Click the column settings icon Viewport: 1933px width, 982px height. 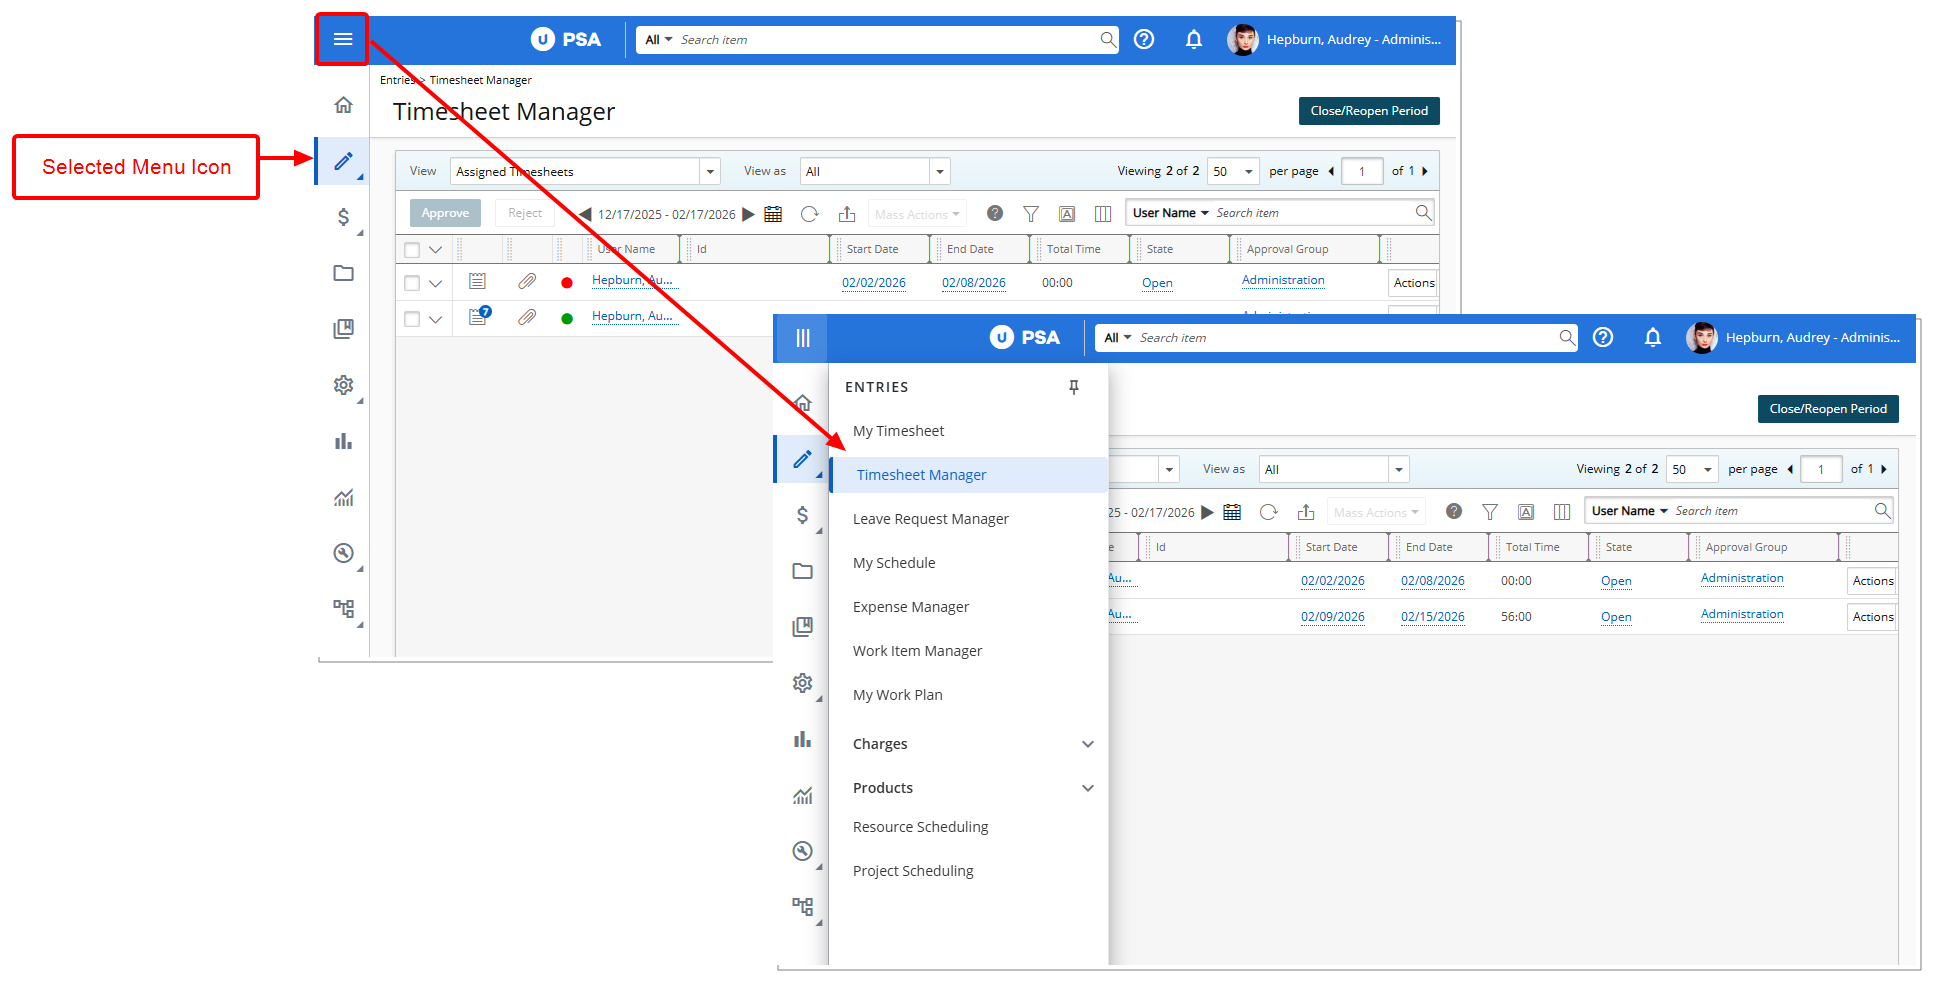click(1103, 213)
